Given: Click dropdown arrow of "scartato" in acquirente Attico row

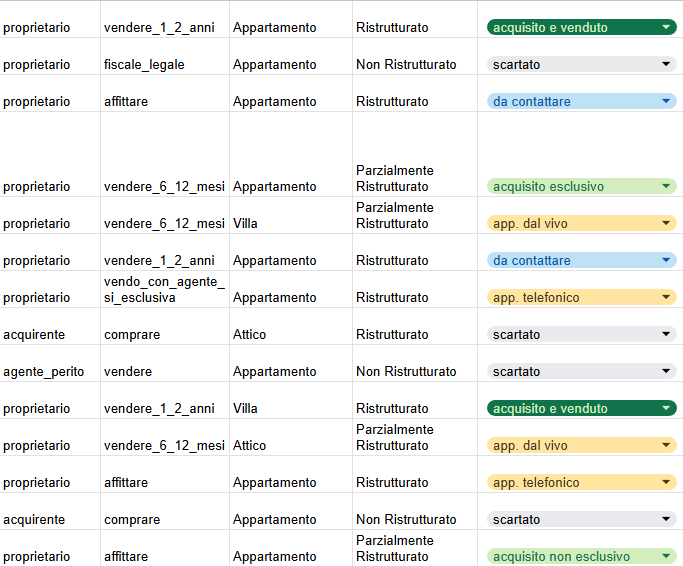Looking at the screenshot, I should tap(667, 335).
